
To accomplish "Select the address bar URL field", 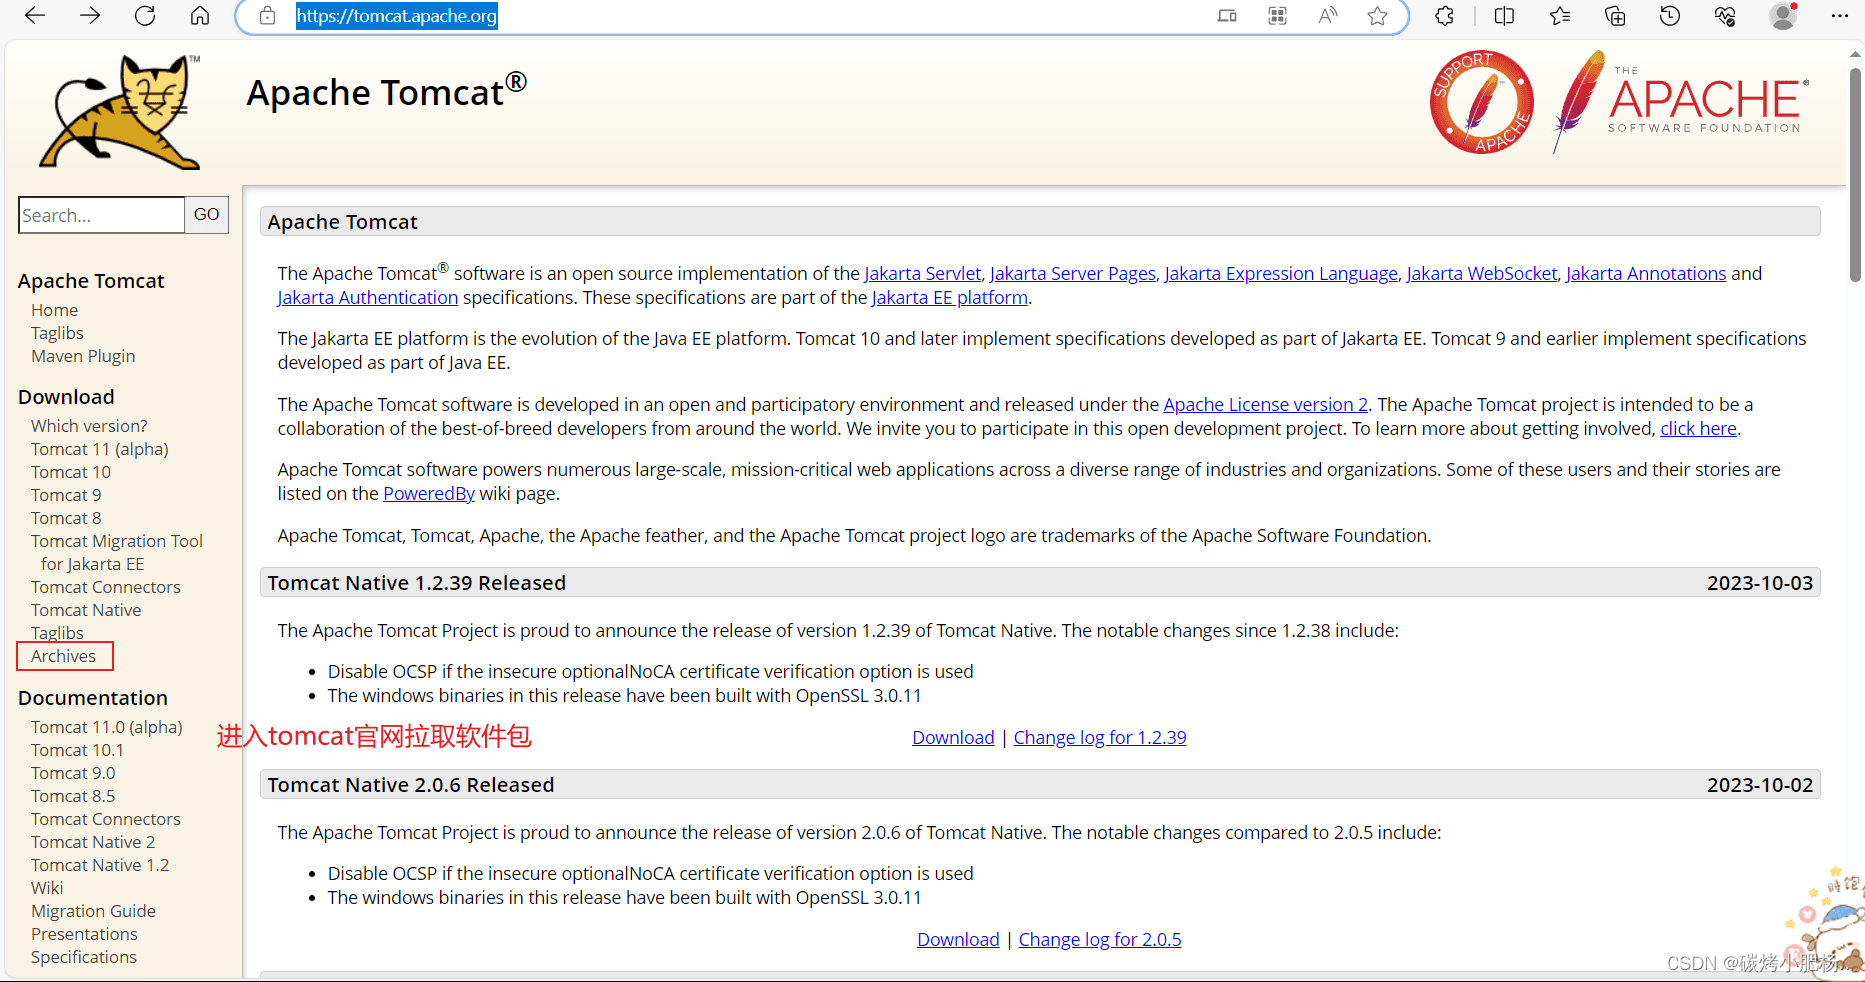I will coord(396,16).
